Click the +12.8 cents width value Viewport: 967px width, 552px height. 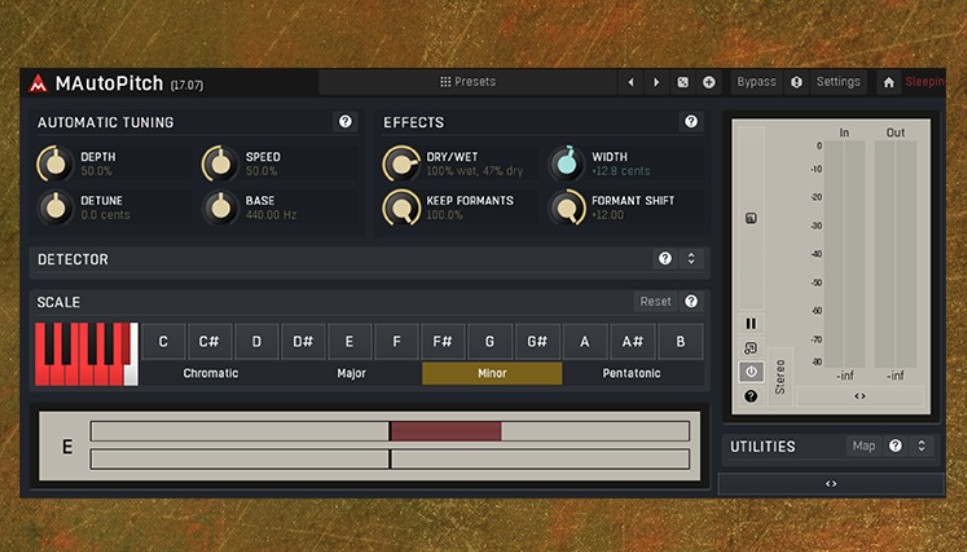[620, 171]
